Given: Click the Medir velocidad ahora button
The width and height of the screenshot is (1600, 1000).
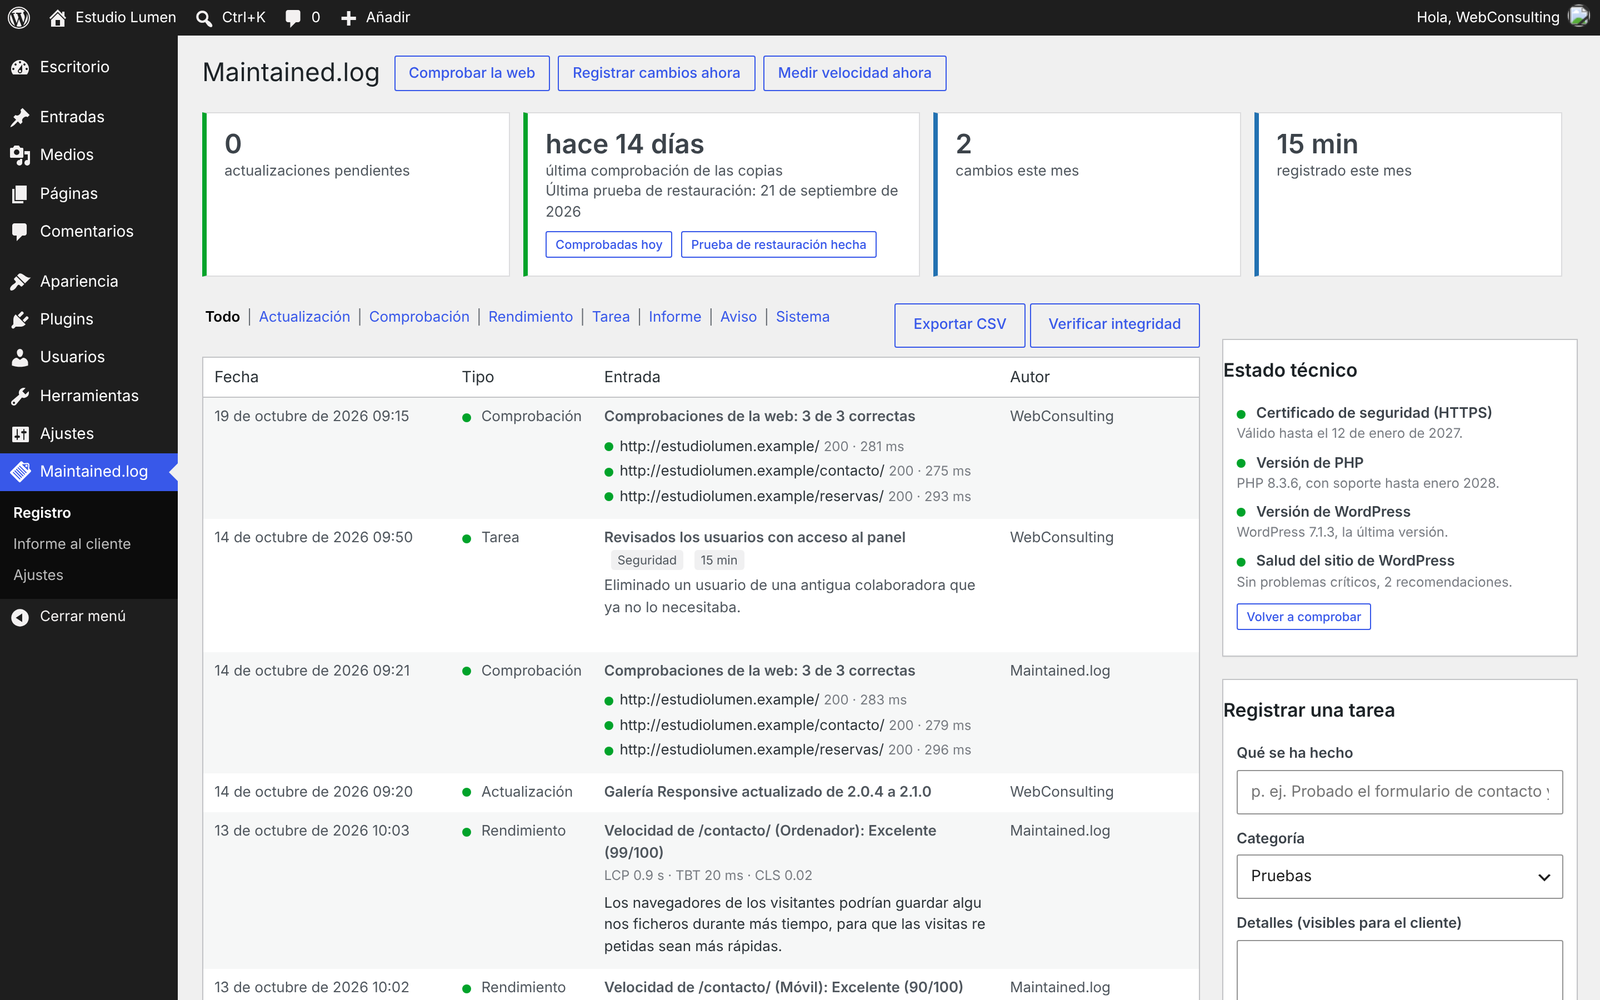Looking at the screenshot, I should (x=855, y=73).
